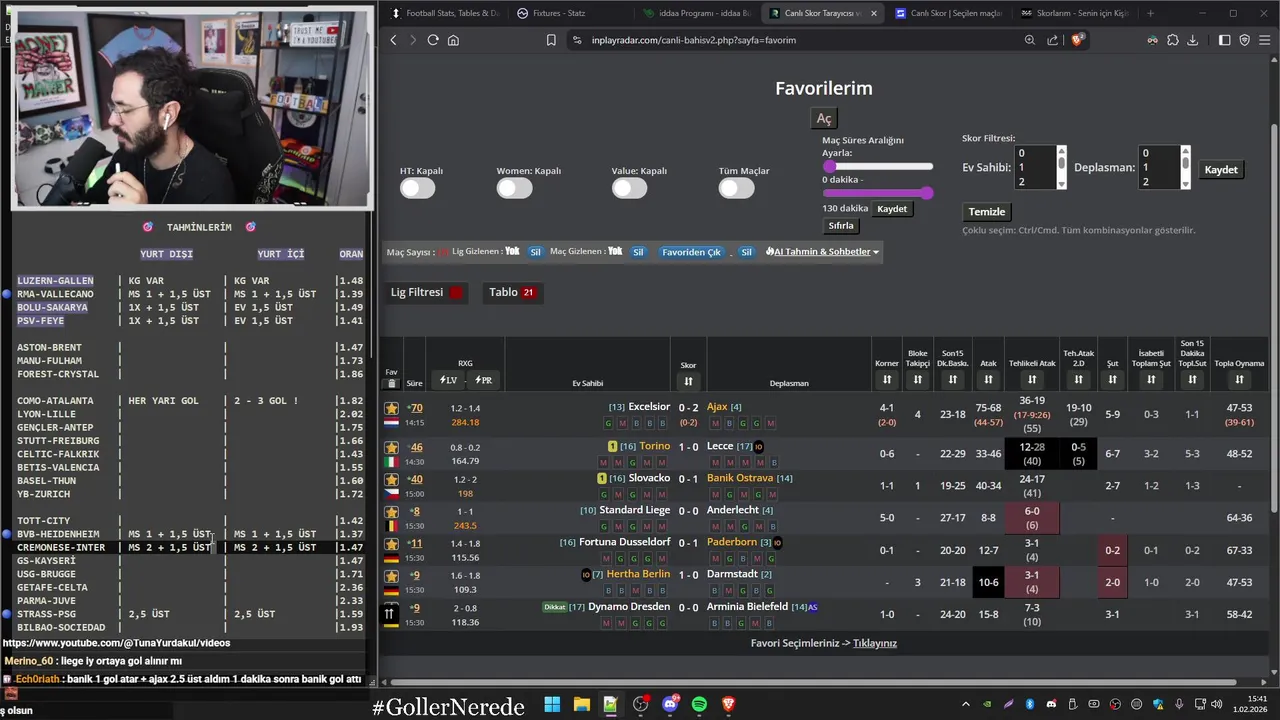Sort by Topla Oynama column arrows
The image size is (1280, 720).
[x=1239, y=380]
